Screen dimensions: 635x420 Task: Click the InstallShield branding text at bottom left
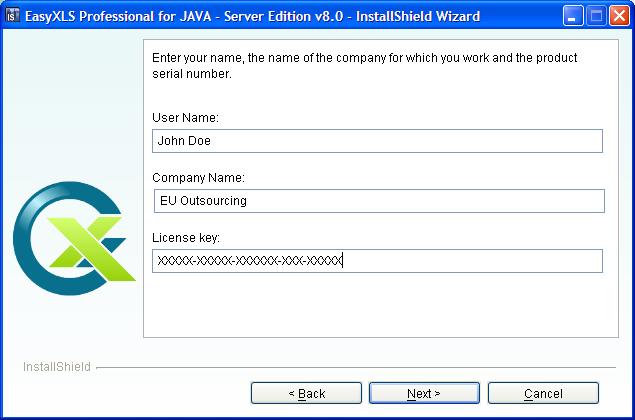(x=56, y=367)
